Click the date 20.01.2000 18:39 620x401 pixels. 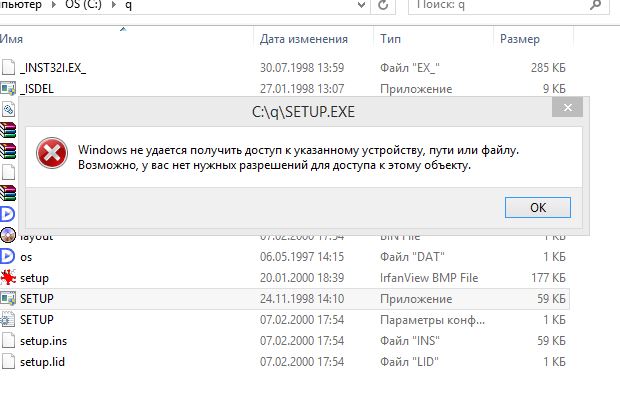point(302,278)
